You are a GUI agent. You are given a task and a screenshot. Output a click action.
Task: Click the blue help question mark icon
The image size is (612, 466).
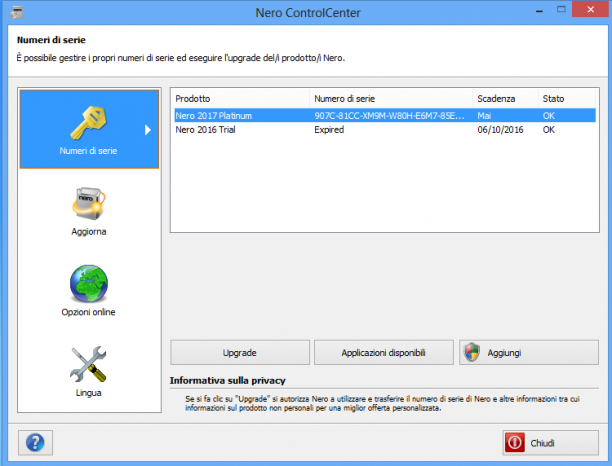click(x=35, y=443)
